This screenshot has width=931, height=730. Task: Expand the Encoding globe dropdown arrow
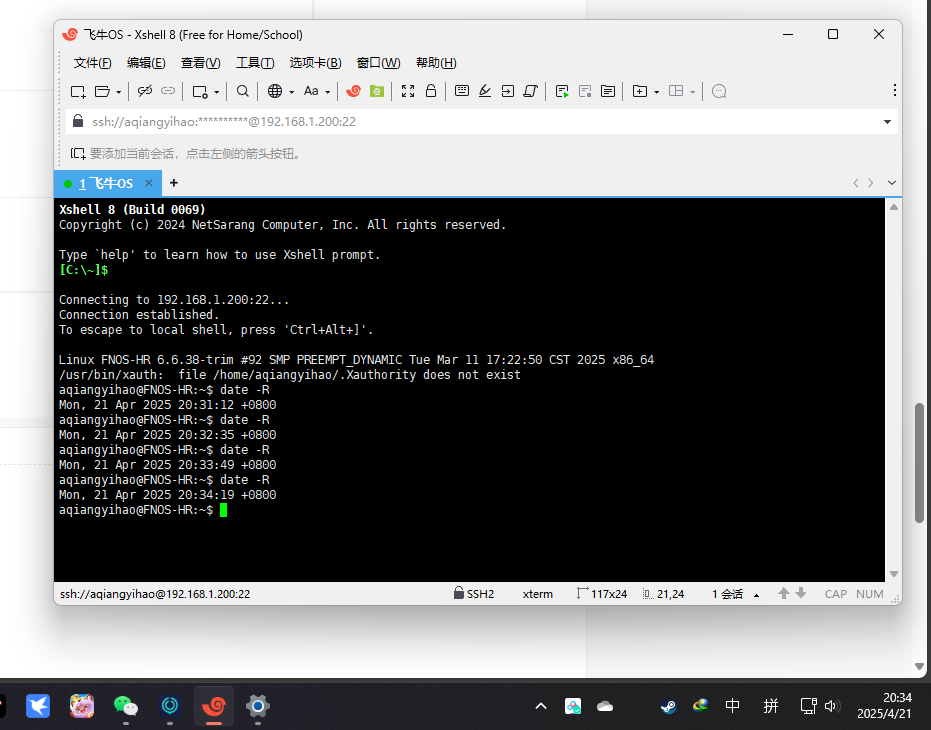coord(292,92)
